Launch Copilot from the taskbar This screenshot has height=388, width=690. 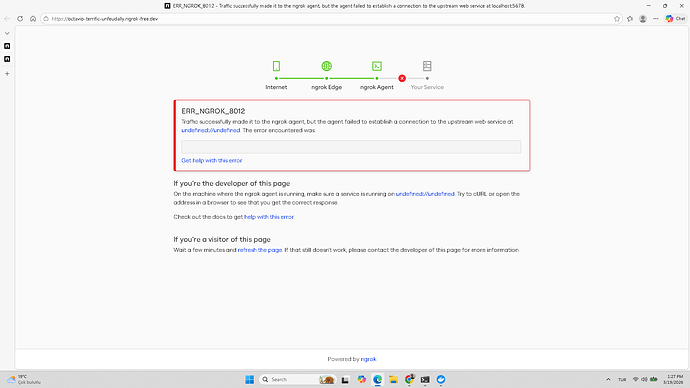(362, 379)
